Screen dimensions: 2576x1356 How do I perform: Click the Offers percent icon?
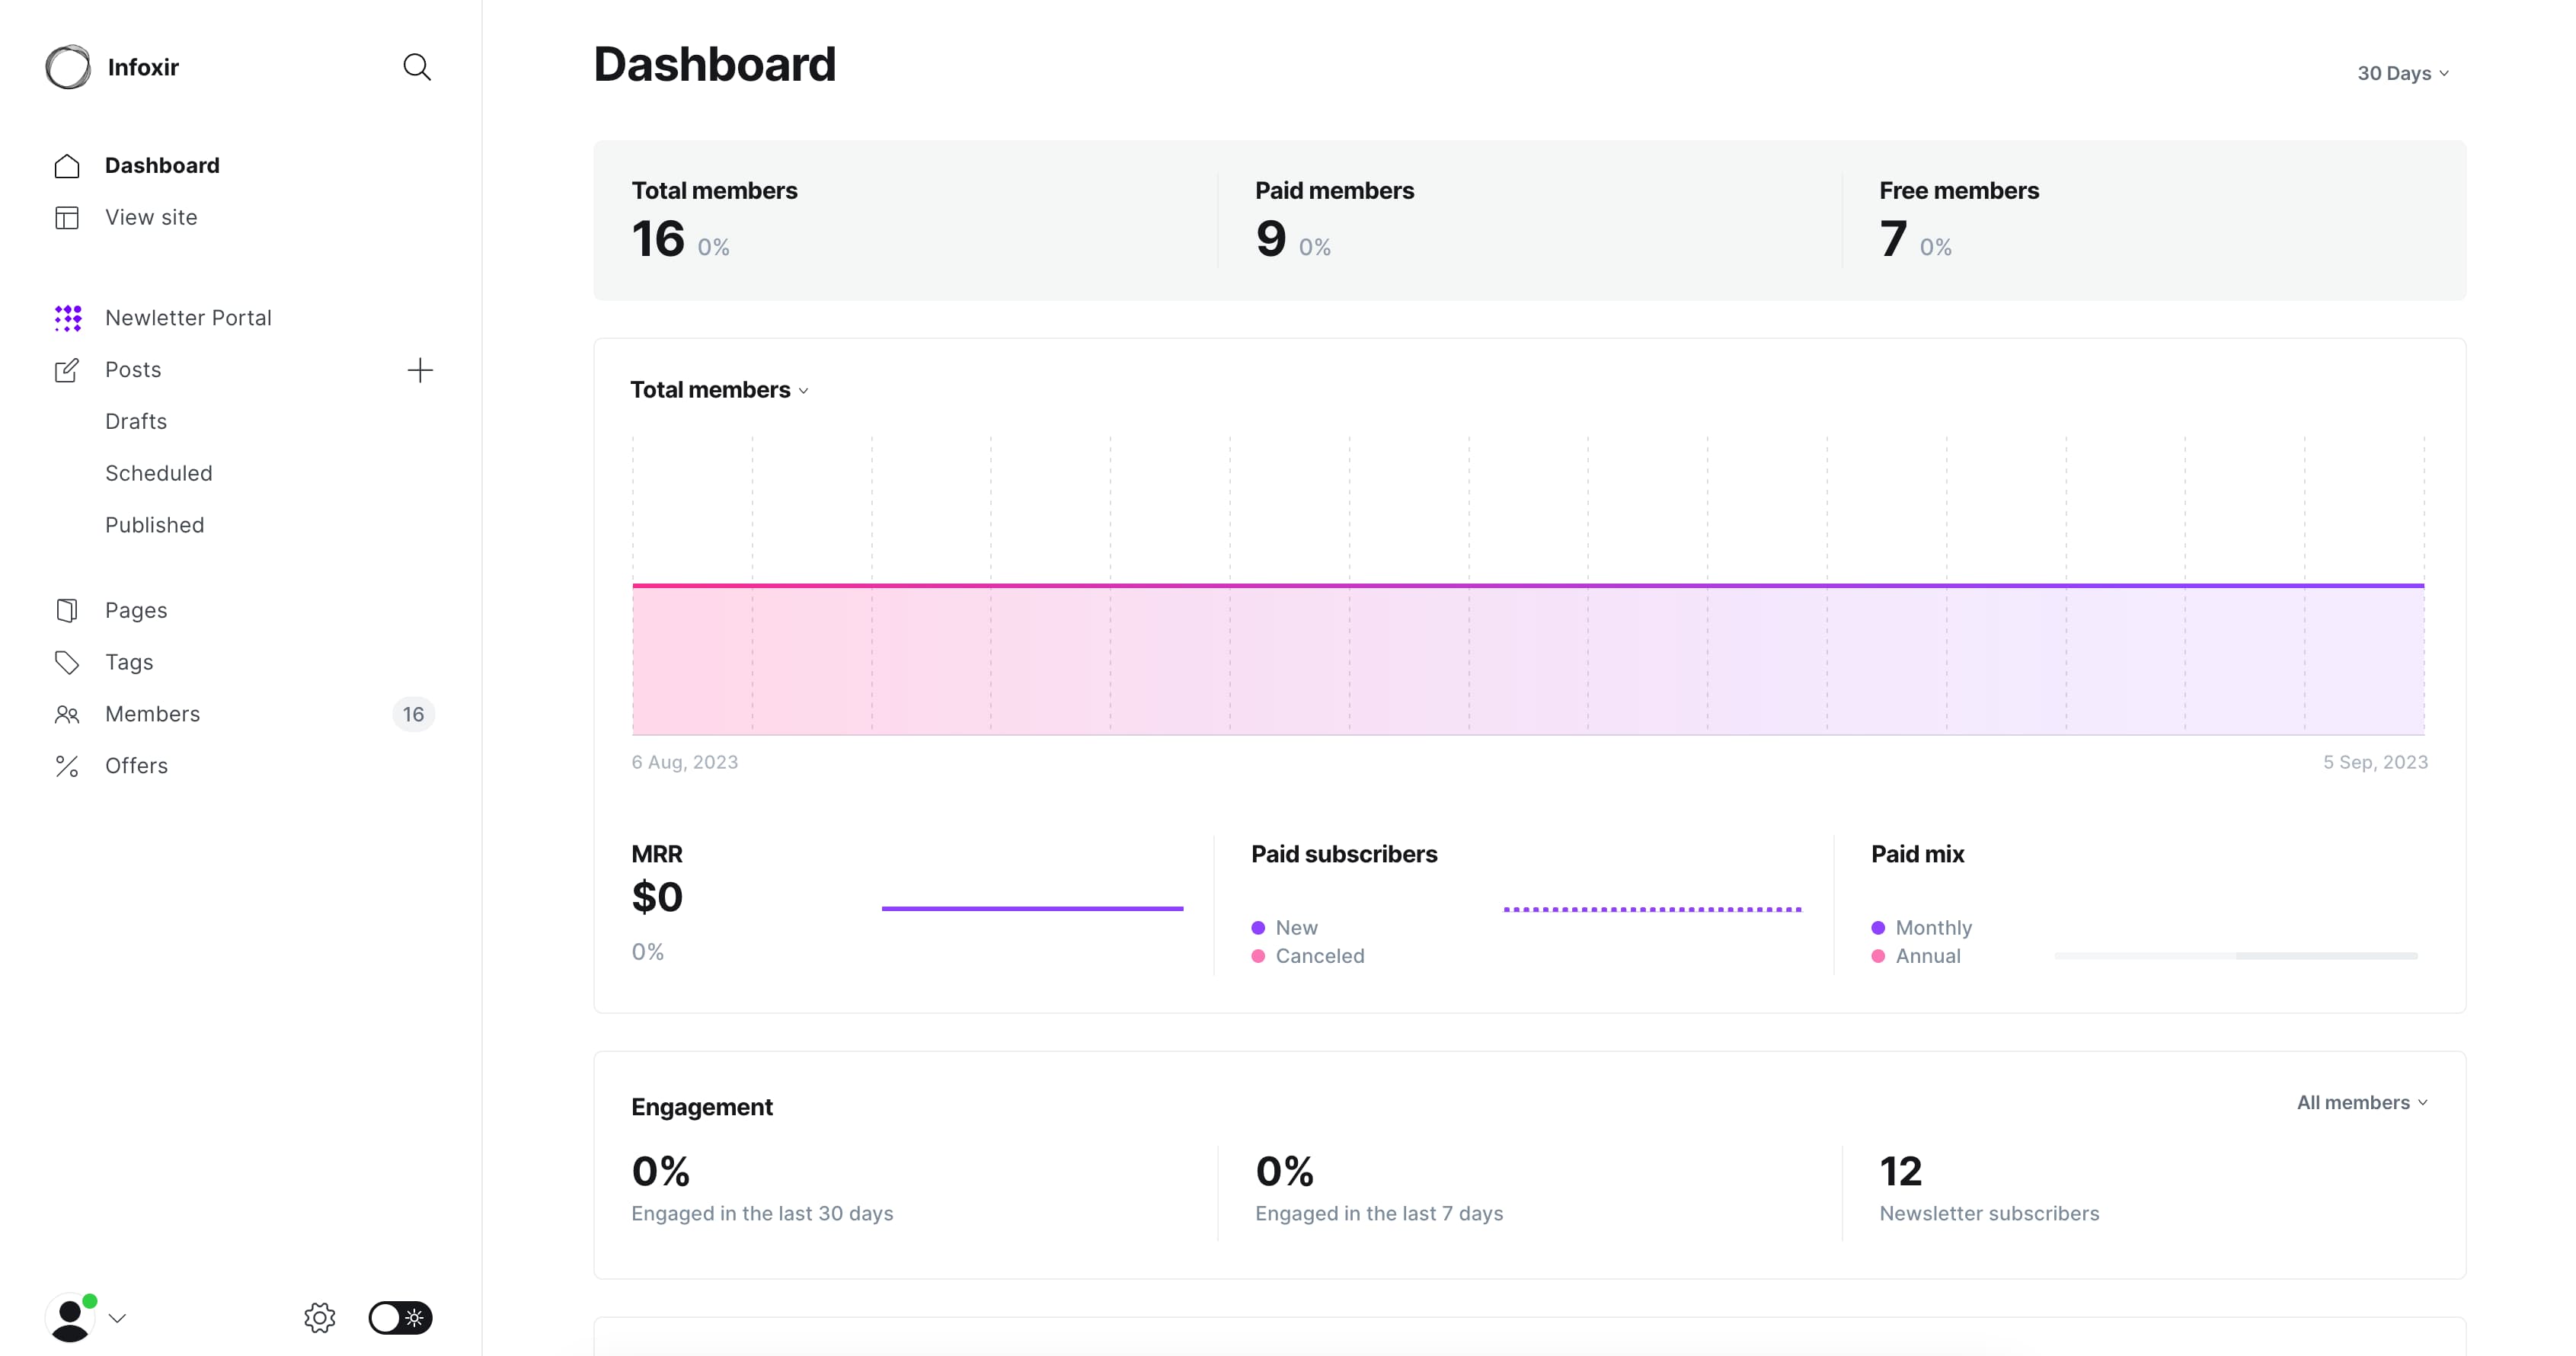coord(67,766)
